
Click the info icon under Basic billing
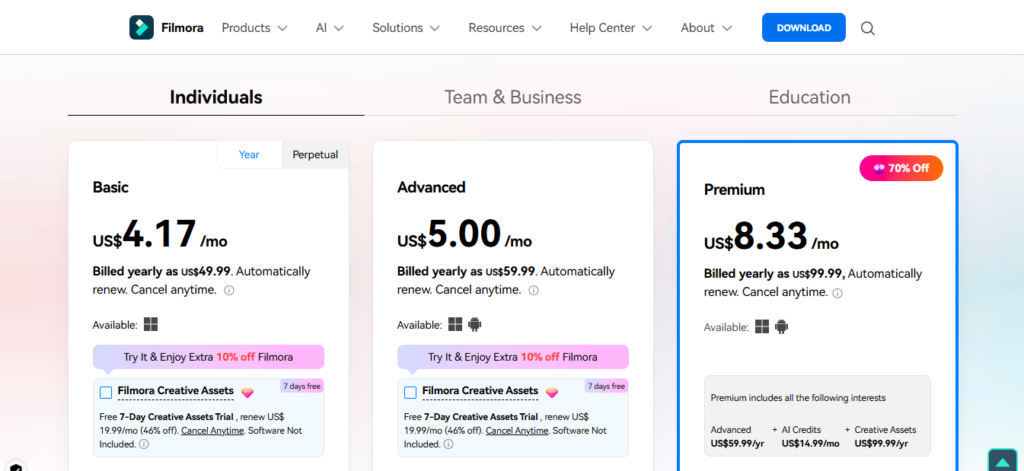pos(229,290)
